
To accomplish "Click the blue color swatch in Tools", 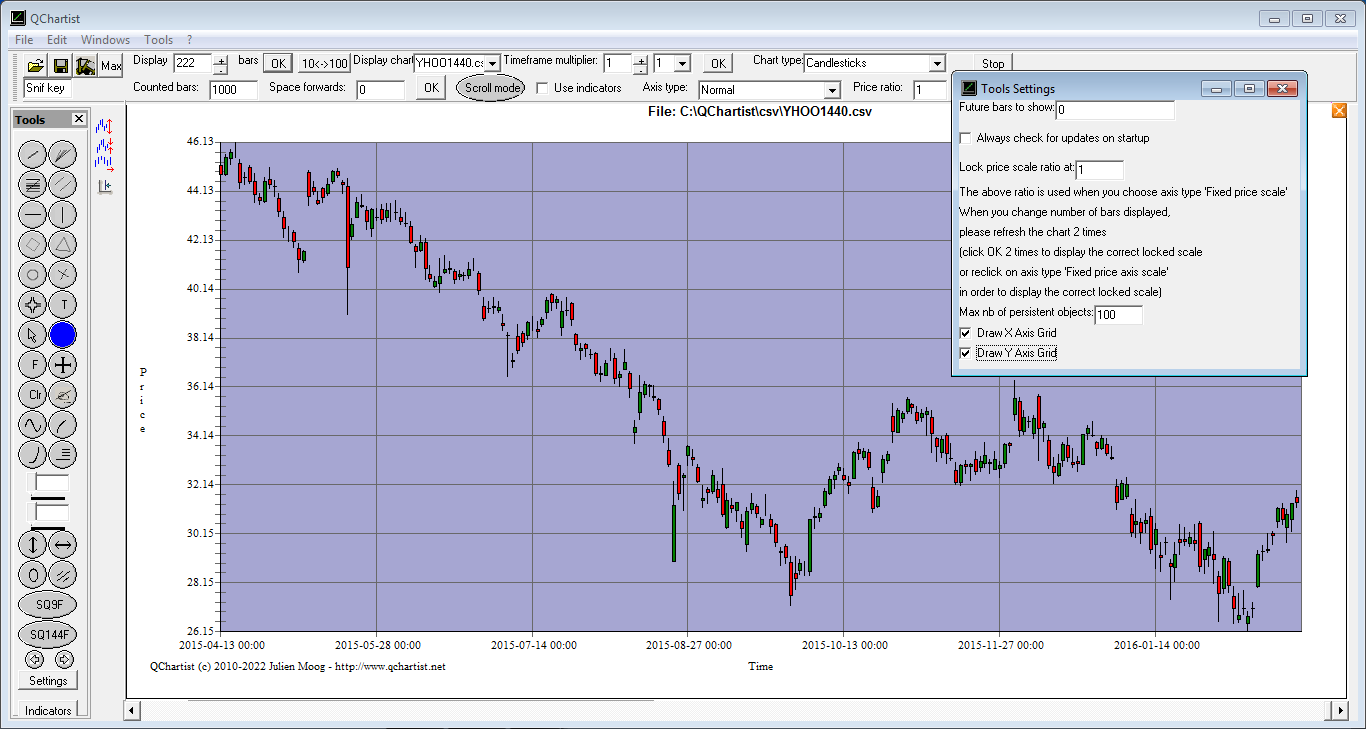I will pos(63,335).
